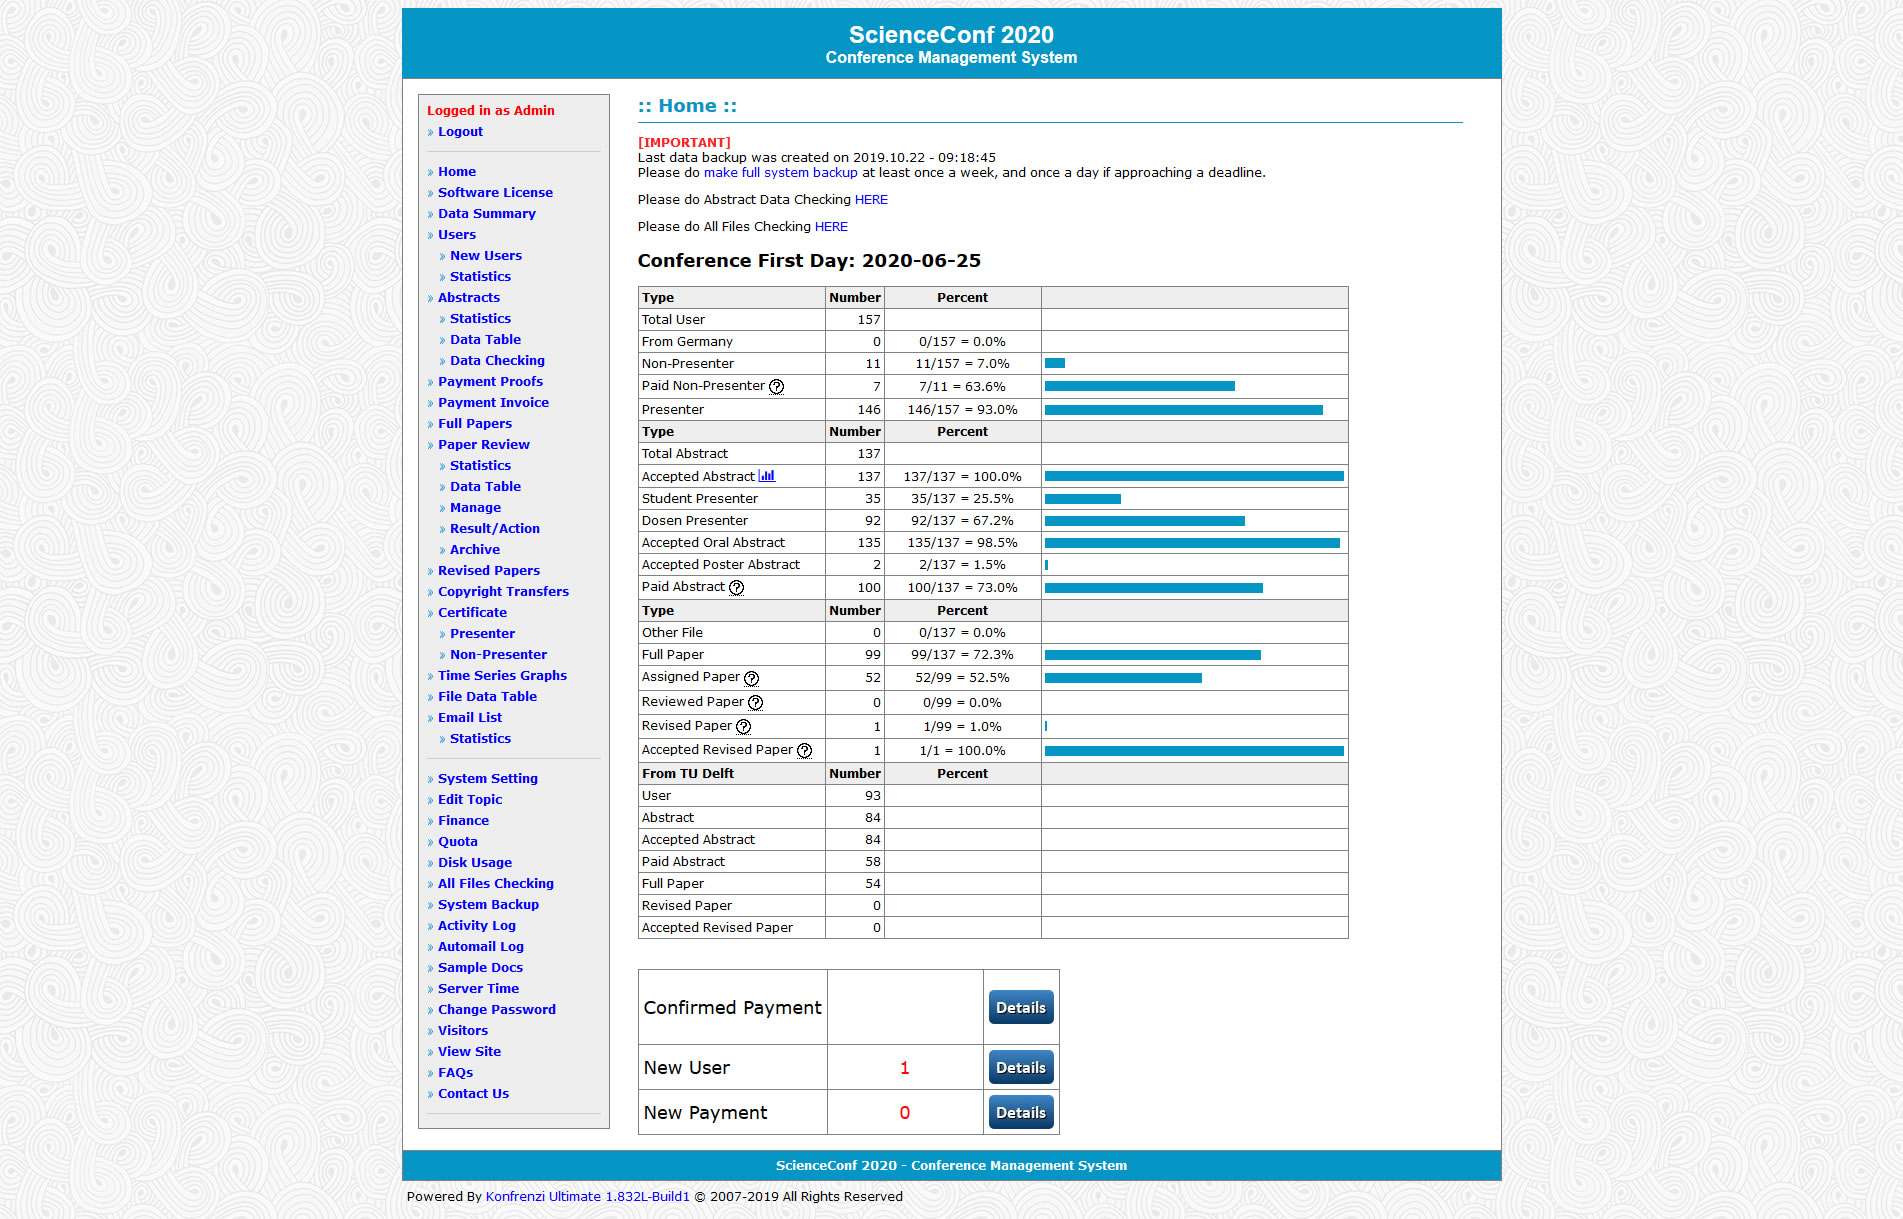The image size is (1903, 1219).
Task: Follow the make full system backup link
Action: tap(780, 173)
